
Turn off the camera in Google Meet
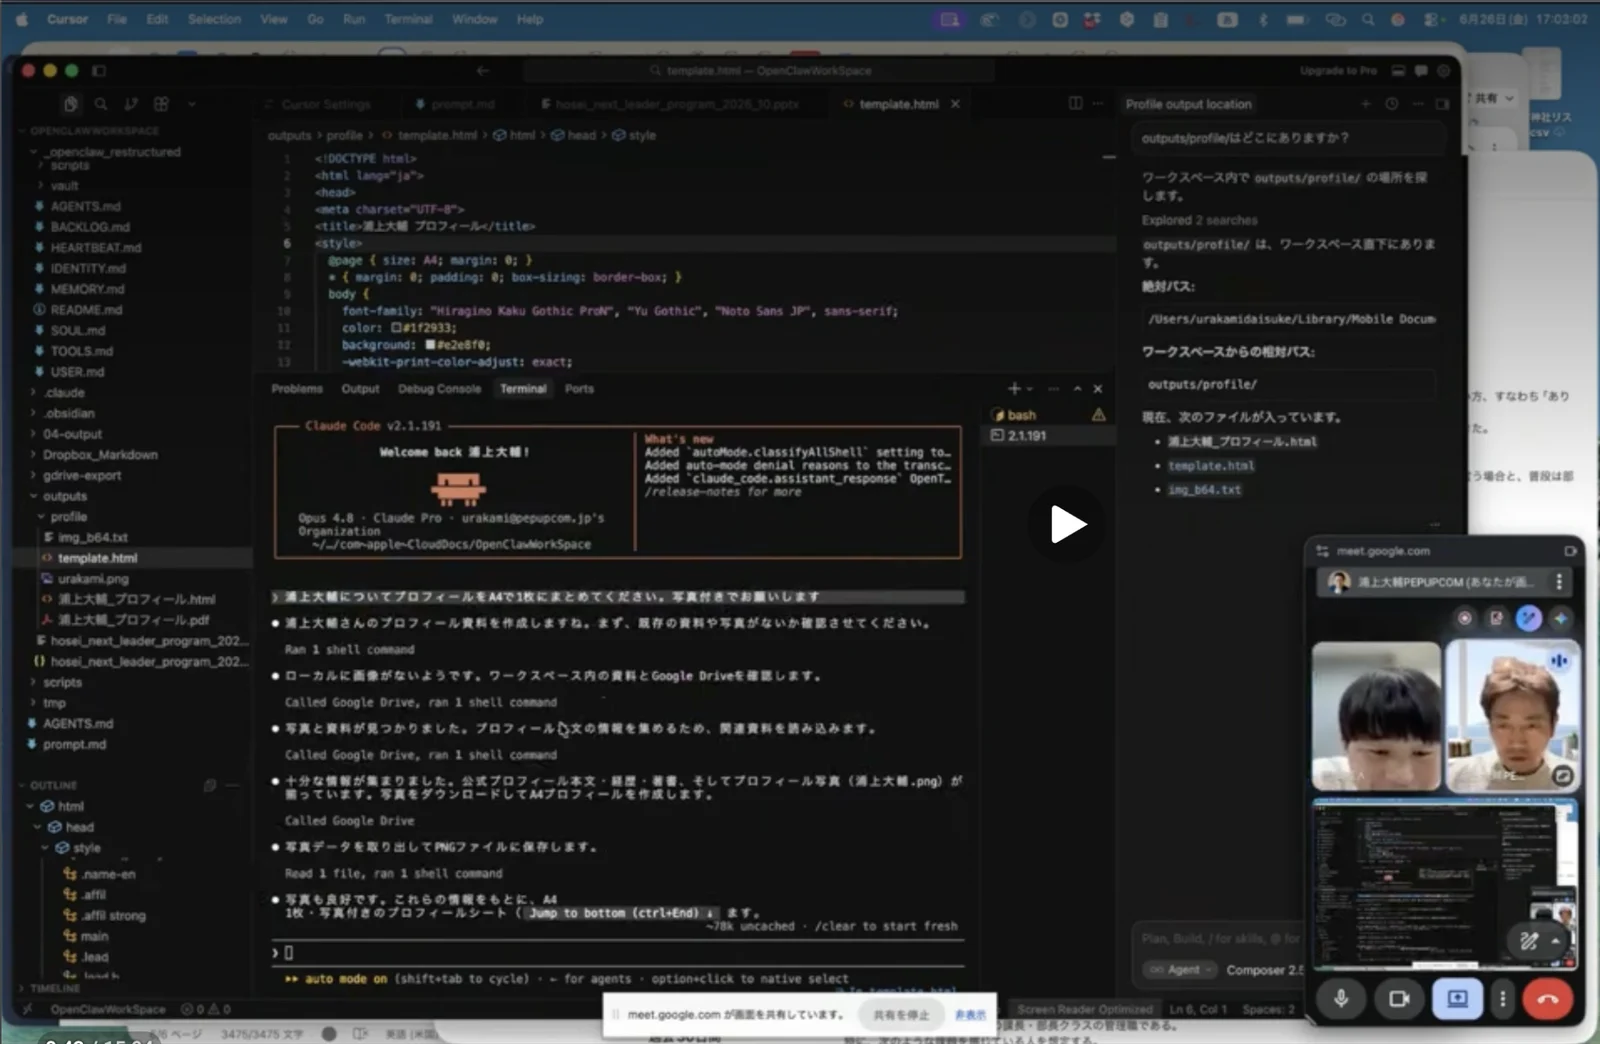[1399, 999]
